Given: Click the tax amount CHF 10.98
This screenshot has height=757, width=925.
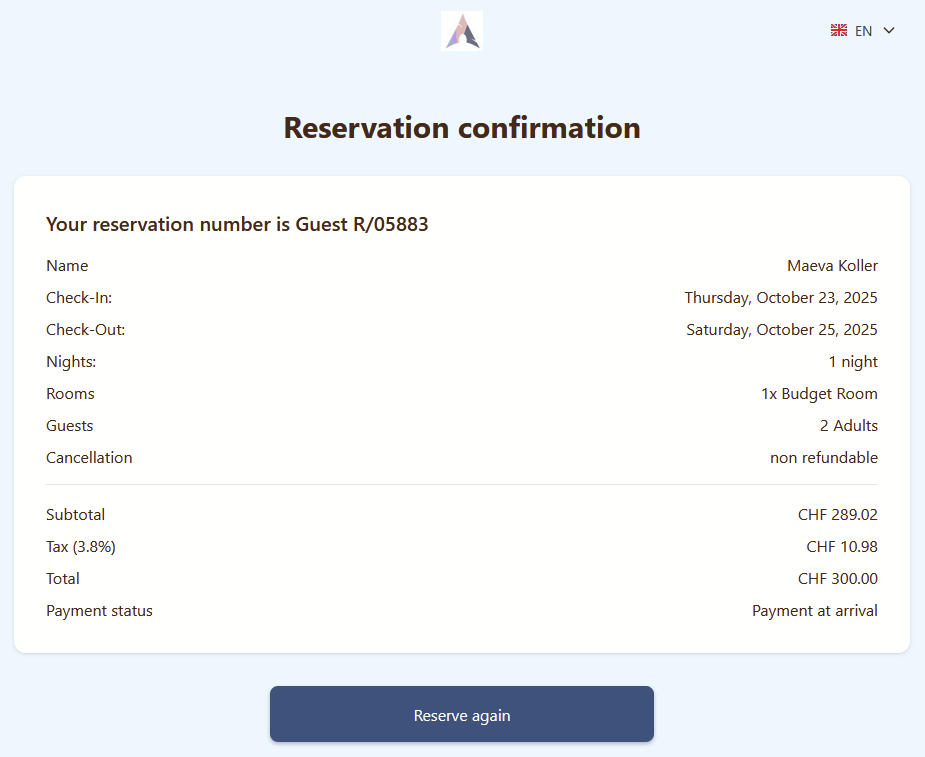Looking at the screenshot, I should coord(842,547).
